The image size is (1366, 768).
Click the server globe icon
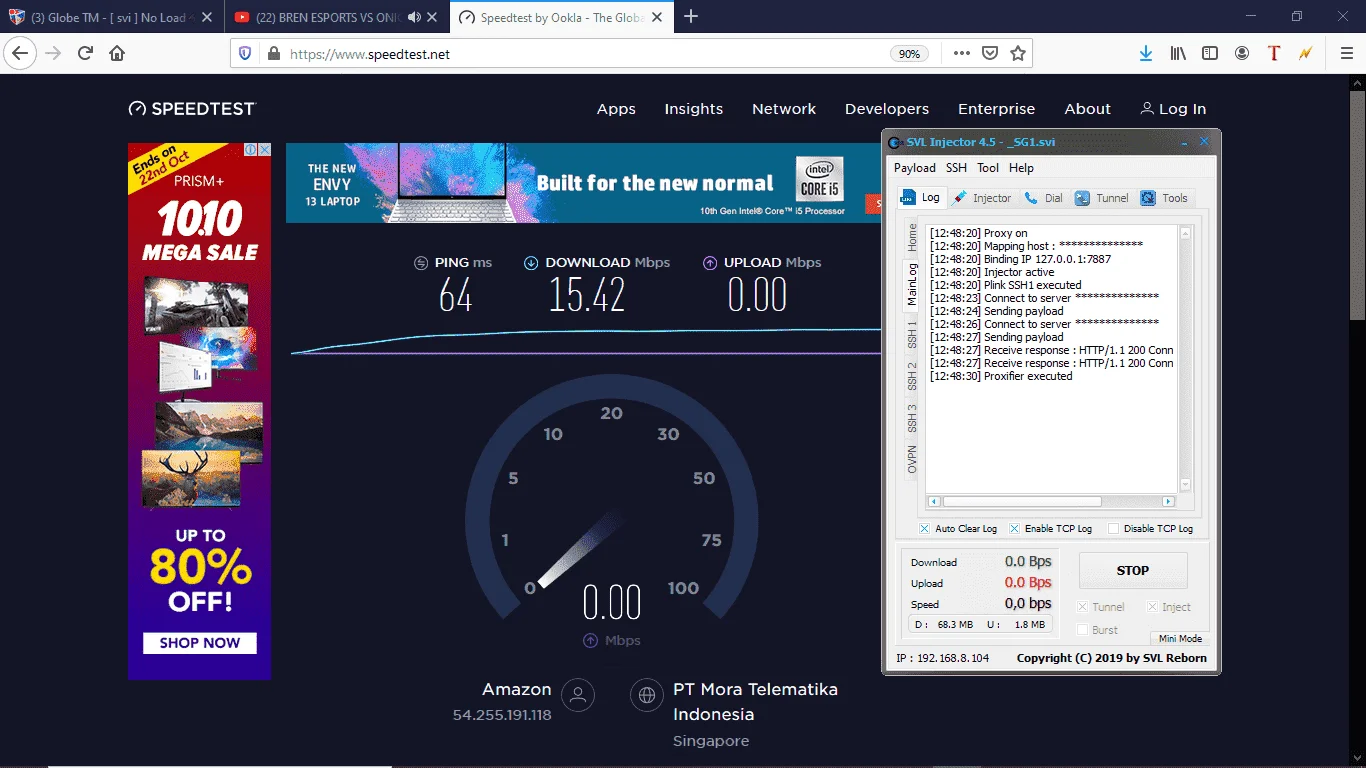click(647, 694)
